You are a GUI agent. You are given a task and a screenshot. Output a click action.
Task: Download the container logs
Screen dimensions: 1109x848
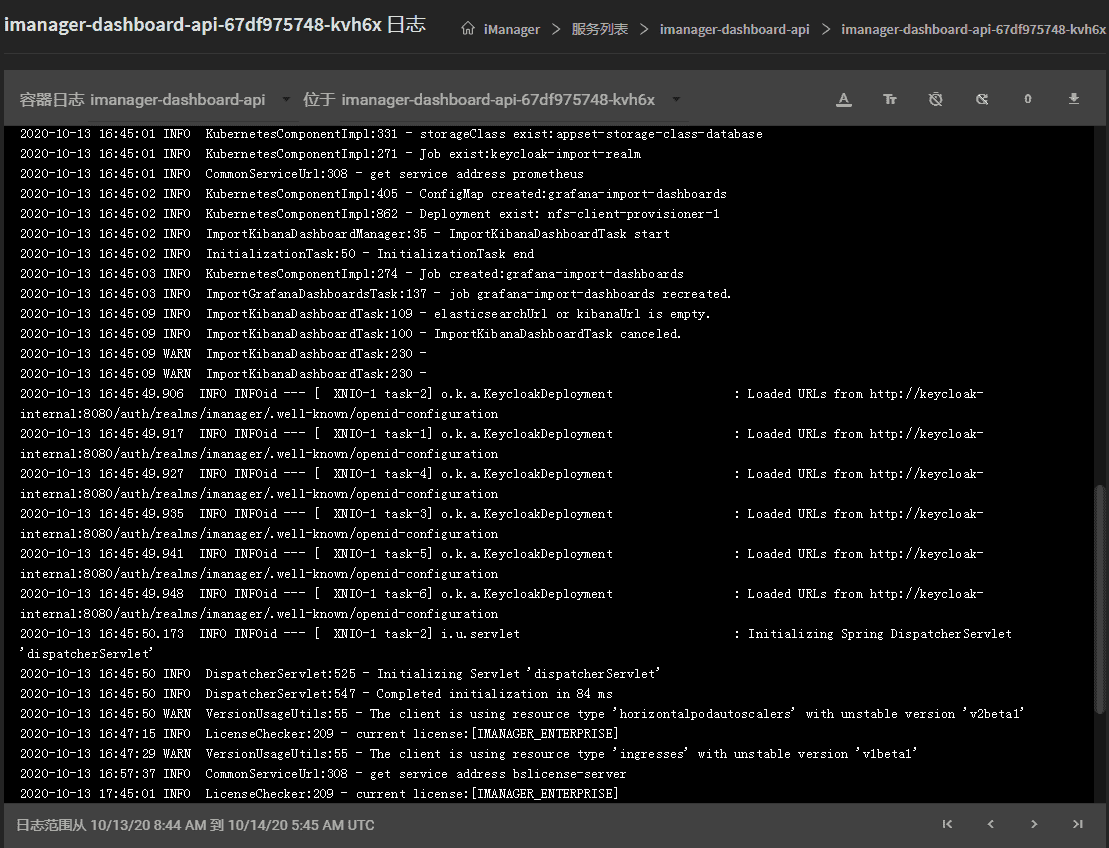pos(1074,99)
